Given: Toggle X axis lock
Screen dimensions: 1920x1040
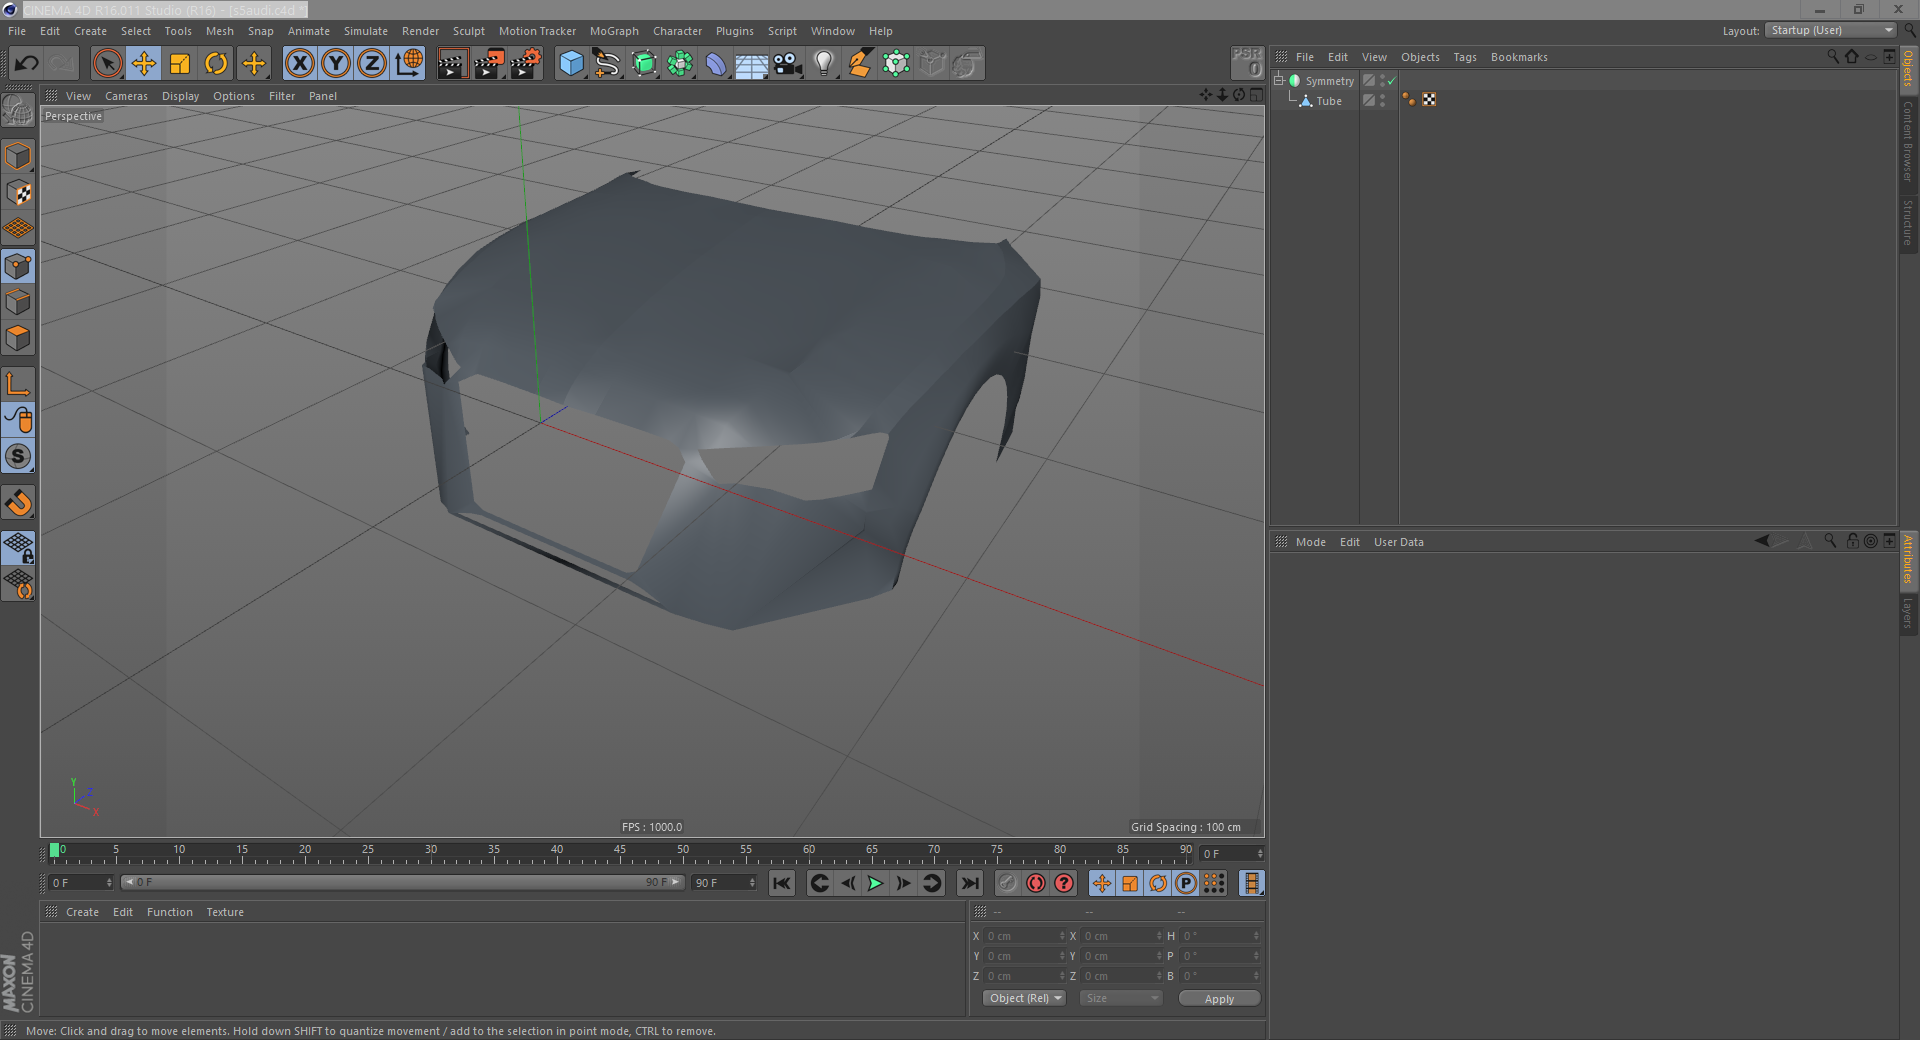Looking at the screenshot, I should click(x=299, y=64).
